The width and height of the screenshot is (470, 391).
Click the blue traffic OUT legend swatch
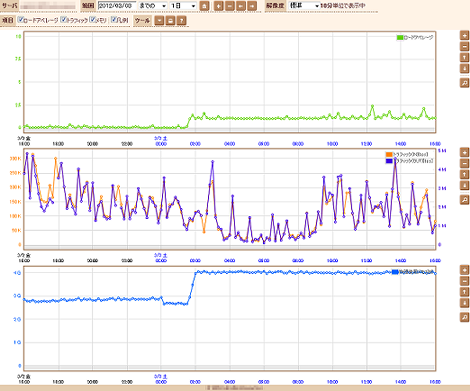389,161
